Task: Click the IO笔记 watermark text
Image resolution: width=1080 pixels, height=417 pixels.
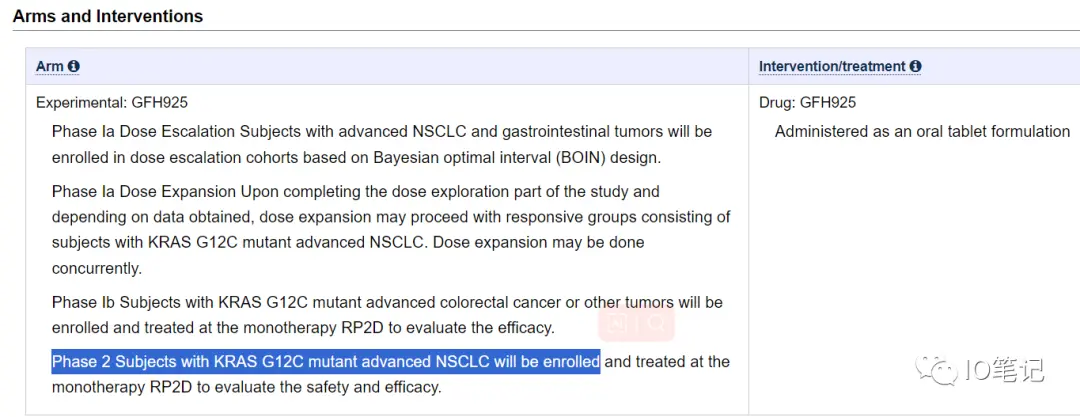Action: pyautogui.click(x=1004, y=370)
